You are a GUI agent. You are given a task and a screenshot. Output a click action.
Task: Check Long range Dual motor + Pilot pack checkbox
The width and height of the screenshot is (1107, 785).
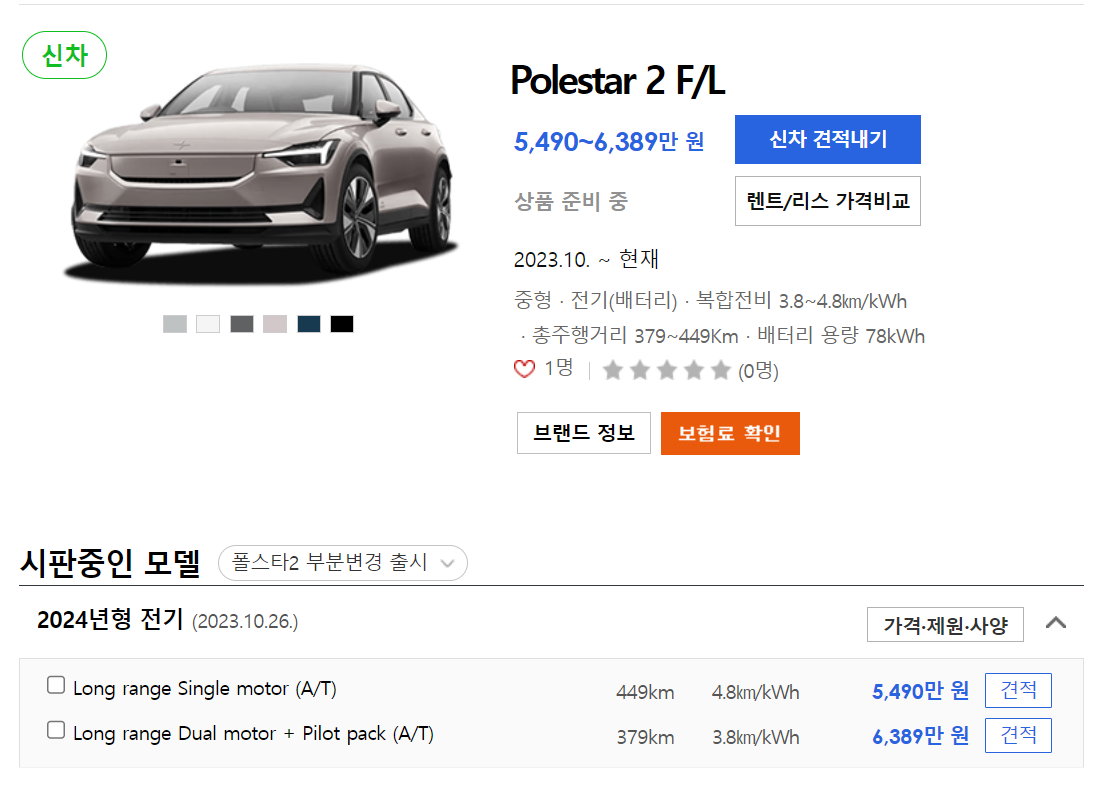tap(56, 730)
